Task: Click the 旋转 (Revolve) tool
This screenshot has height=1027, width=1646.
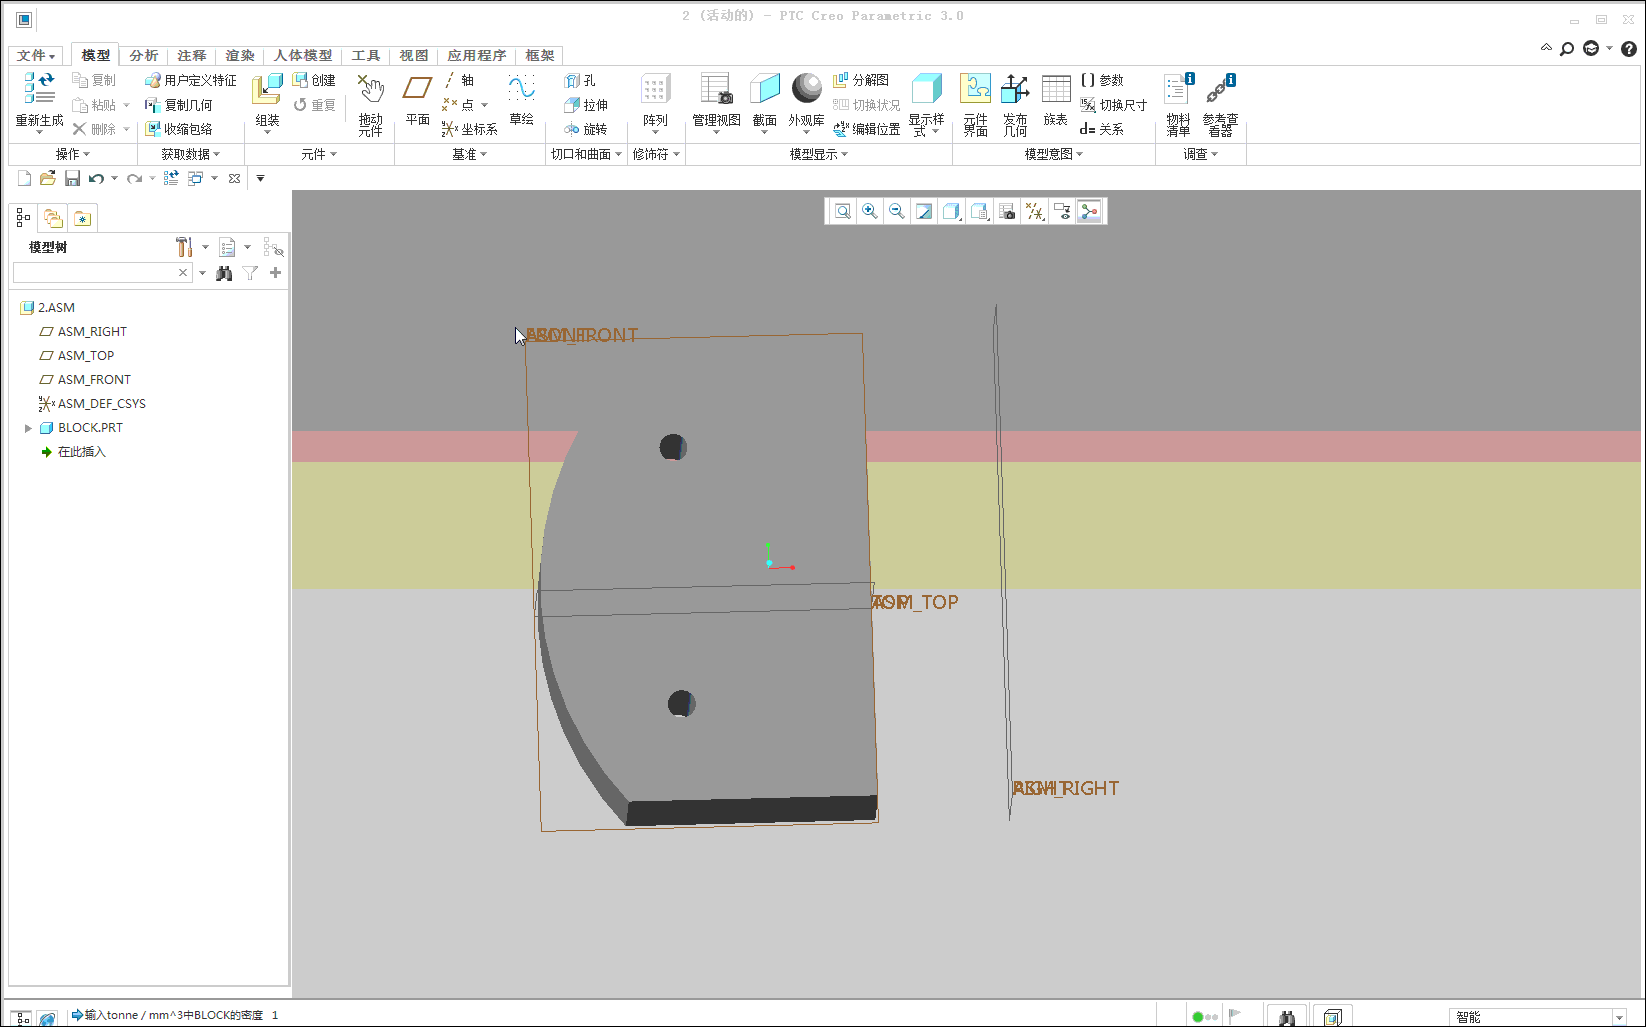Action: tap(586, 129)
